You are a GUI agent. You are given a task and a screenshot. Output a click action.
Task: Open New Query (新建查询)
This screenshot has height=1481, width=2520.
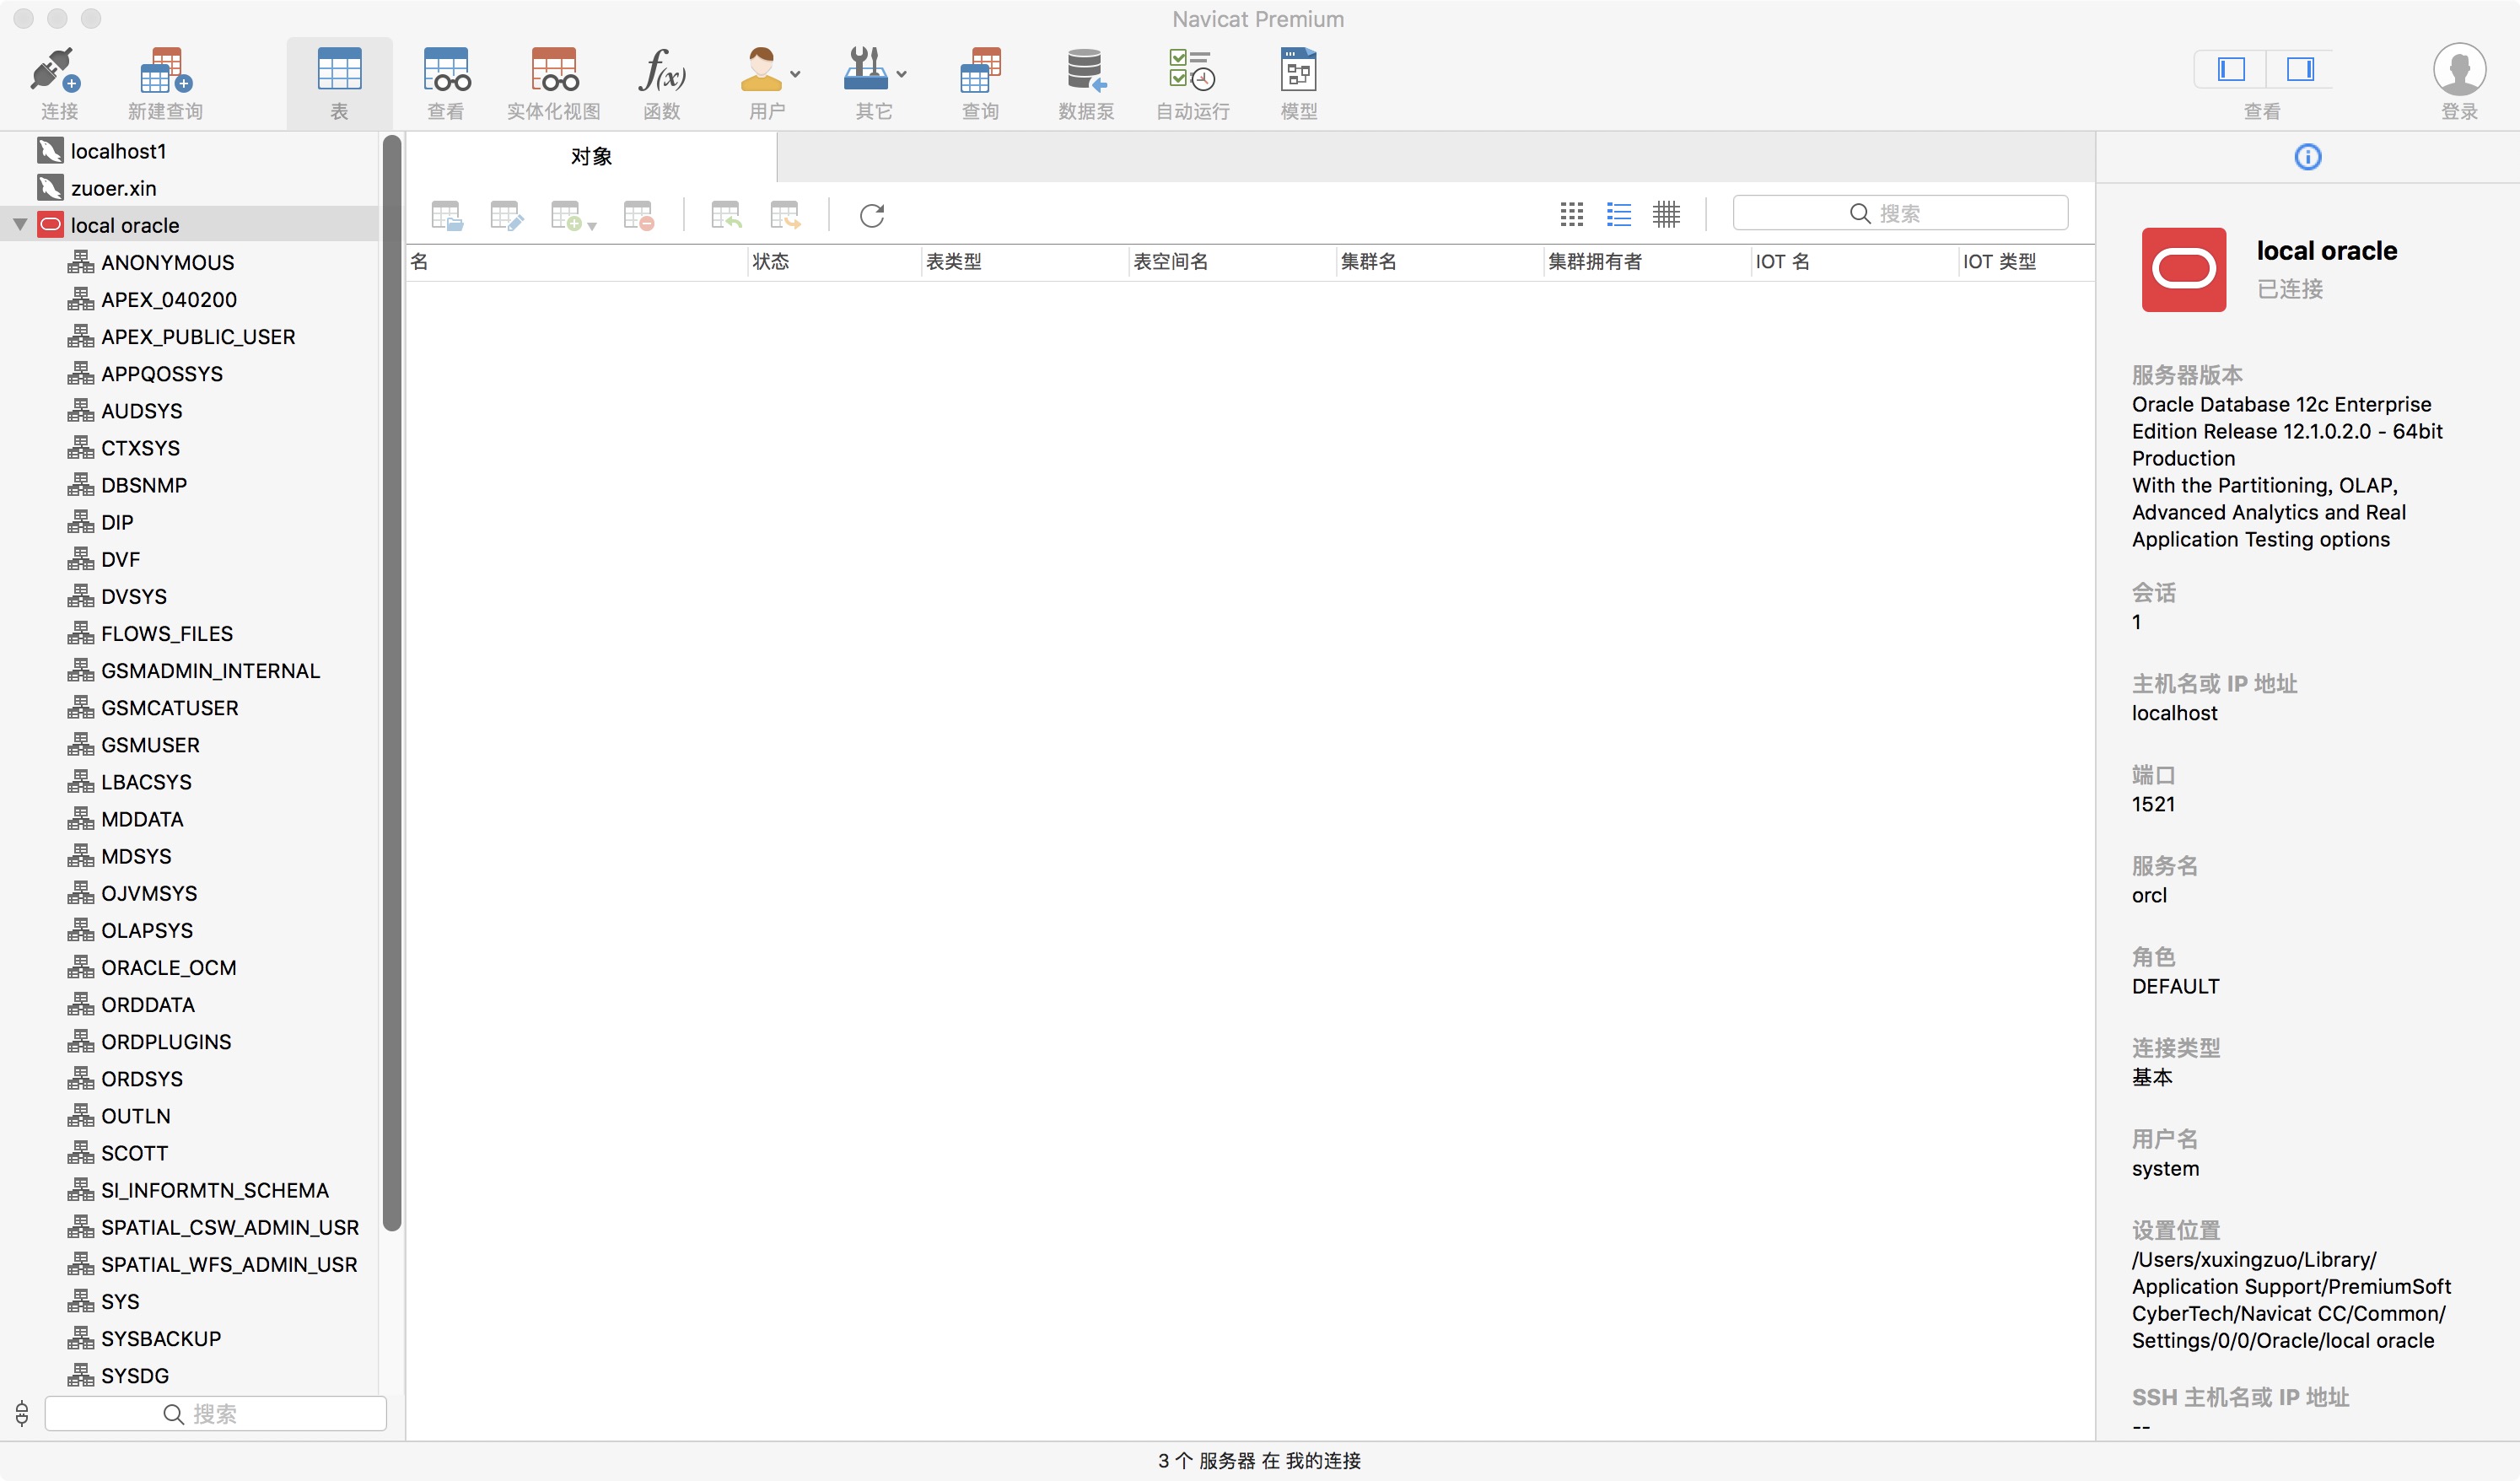click(165, 70)
